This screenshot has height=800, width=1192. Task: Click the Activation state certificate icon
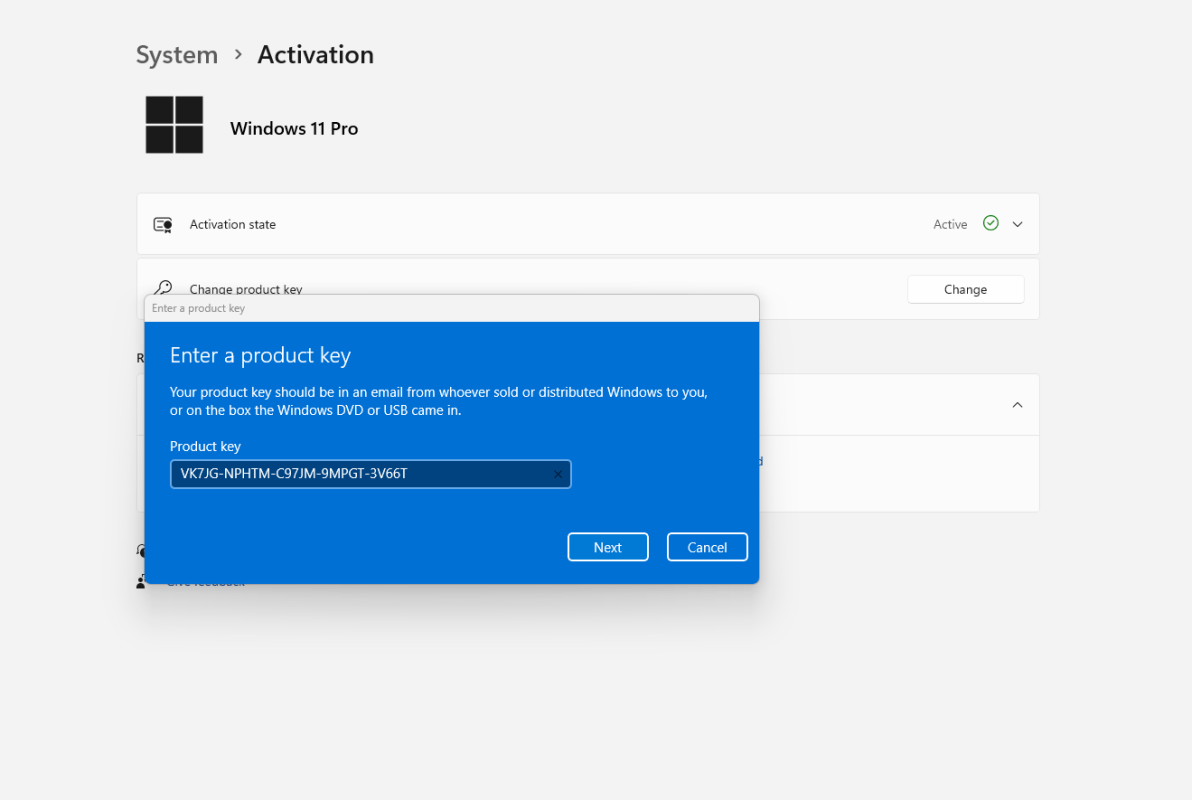coord(163,224)
